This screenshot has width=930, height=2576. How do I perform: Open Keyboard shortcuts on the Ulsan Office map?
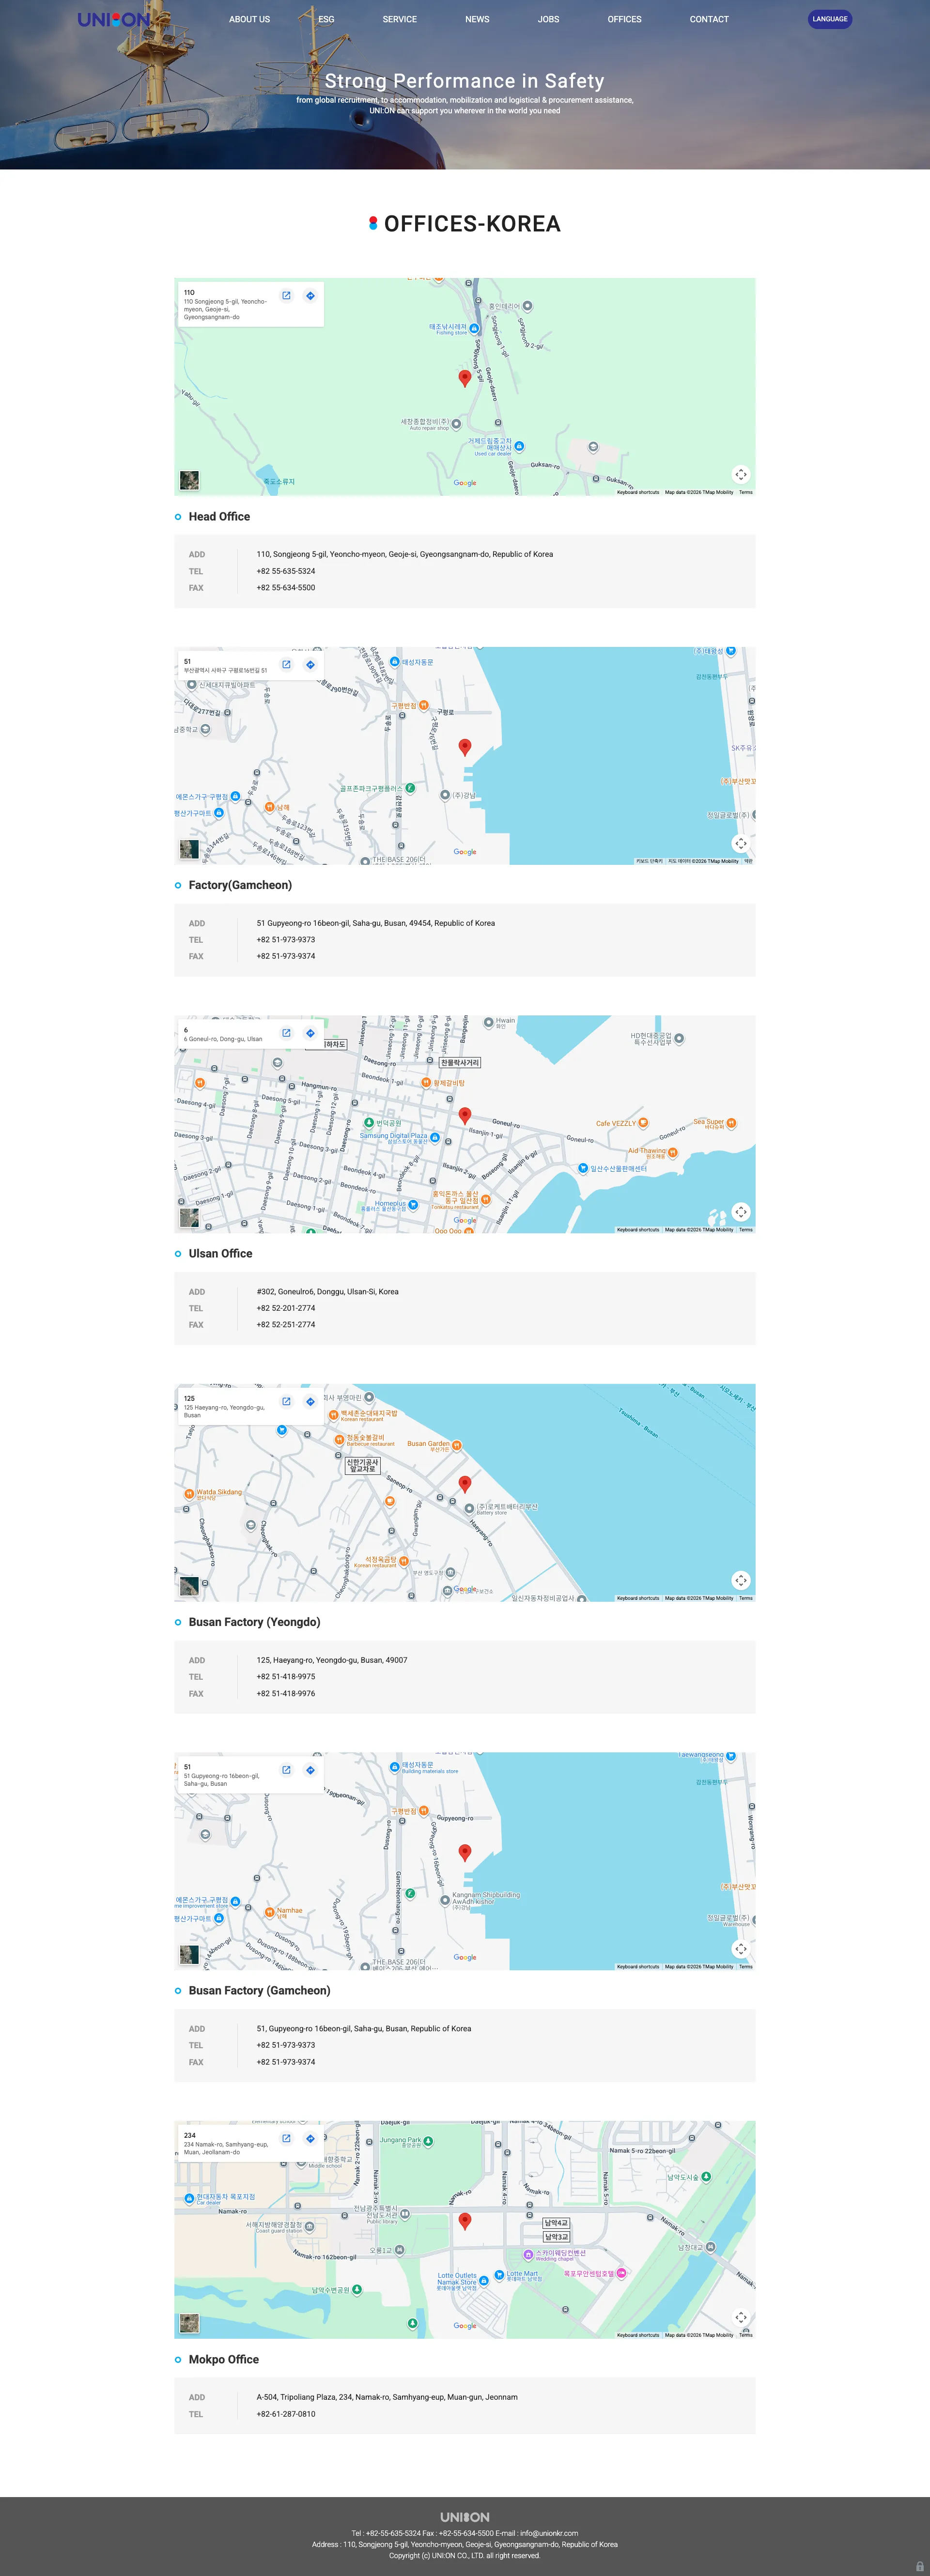click(x=638, y=1229)
